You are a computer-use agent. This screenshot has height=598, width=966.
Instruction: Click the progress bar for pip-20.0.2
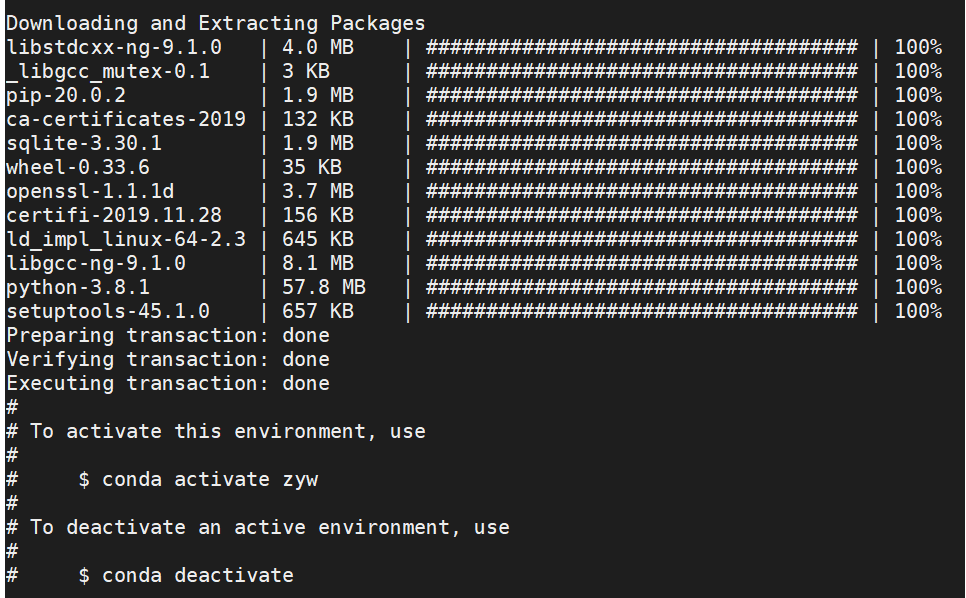point(641,95)
